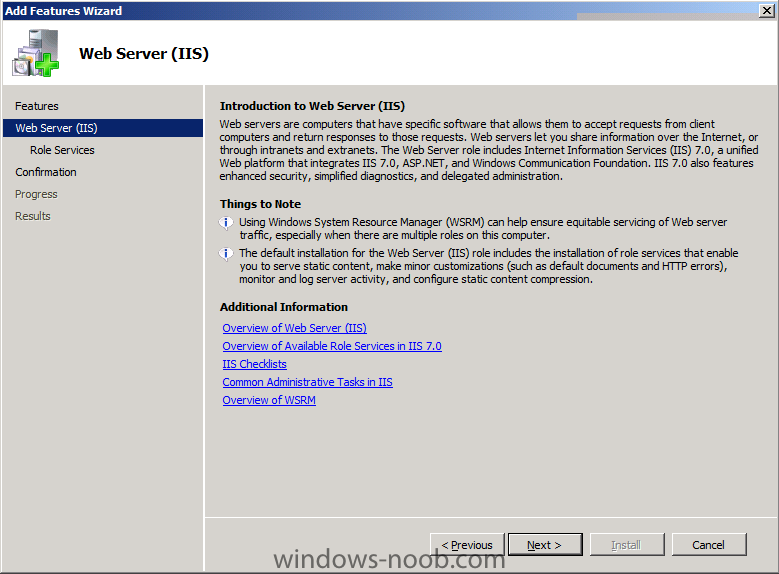
Task: Continue with the Next button
Action: [545, 545]
